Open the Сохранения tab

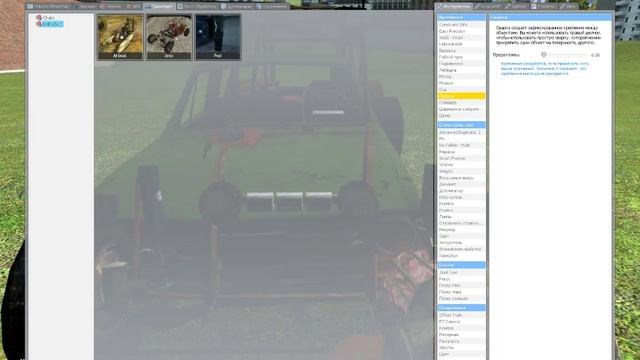272,7
